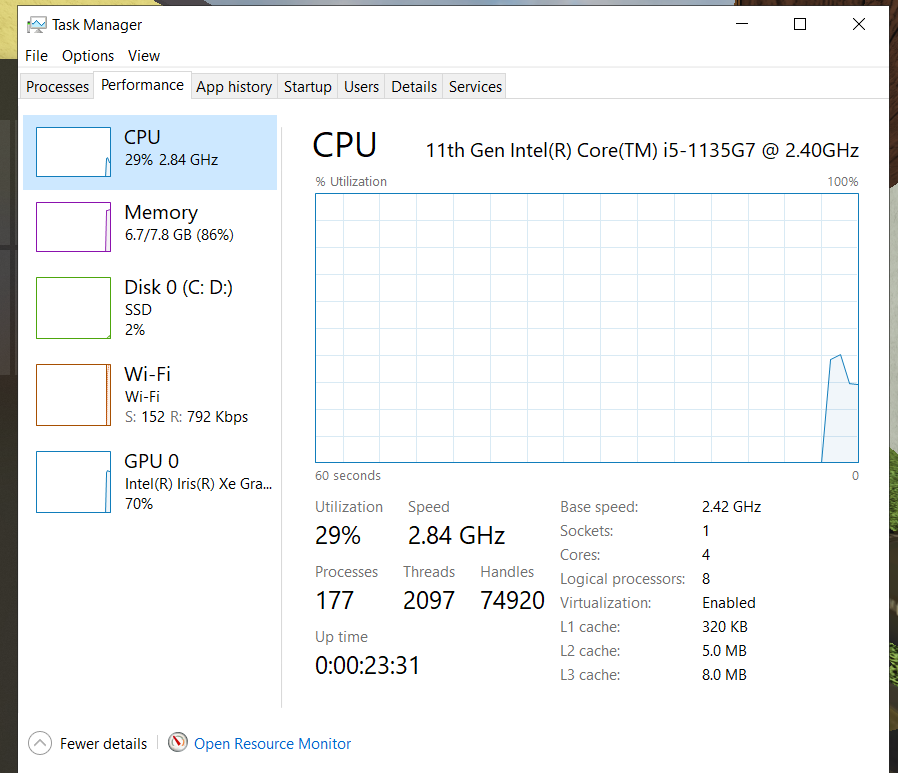Click the Task Manager title bar icon
Viewport: 898px width, 773px height.
(37, 25)
